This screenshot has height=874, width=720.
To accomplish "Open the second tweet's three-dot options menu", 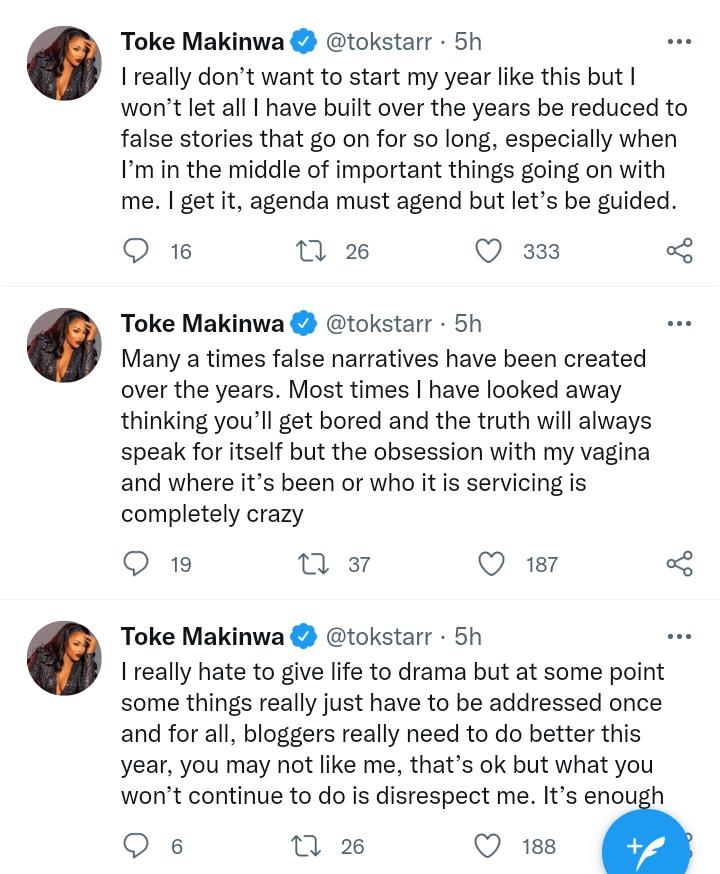I will click(679, 323).
